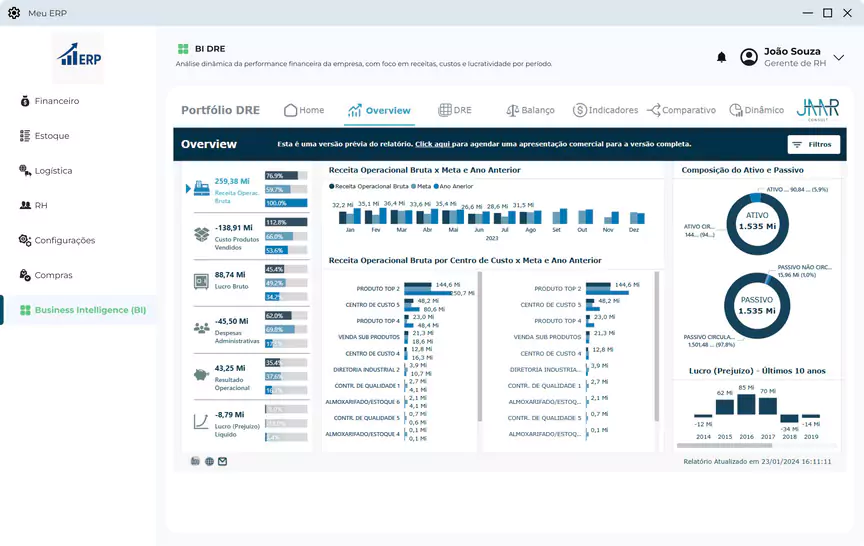This screenshot has width=864, height=546.
Task: Toggle Receita Operacional Bruta legend dot
Action: click(x=332, y=186)
